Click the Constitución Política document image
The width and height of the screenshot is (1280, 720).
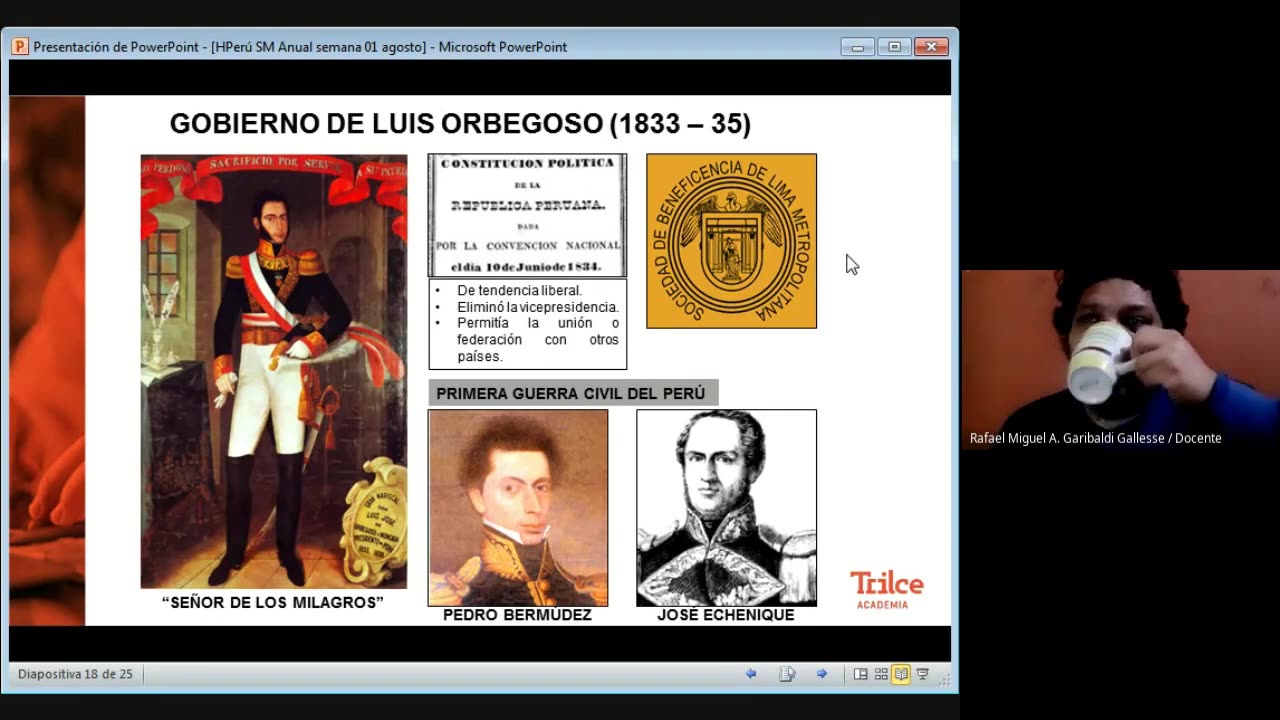point(527,215)
